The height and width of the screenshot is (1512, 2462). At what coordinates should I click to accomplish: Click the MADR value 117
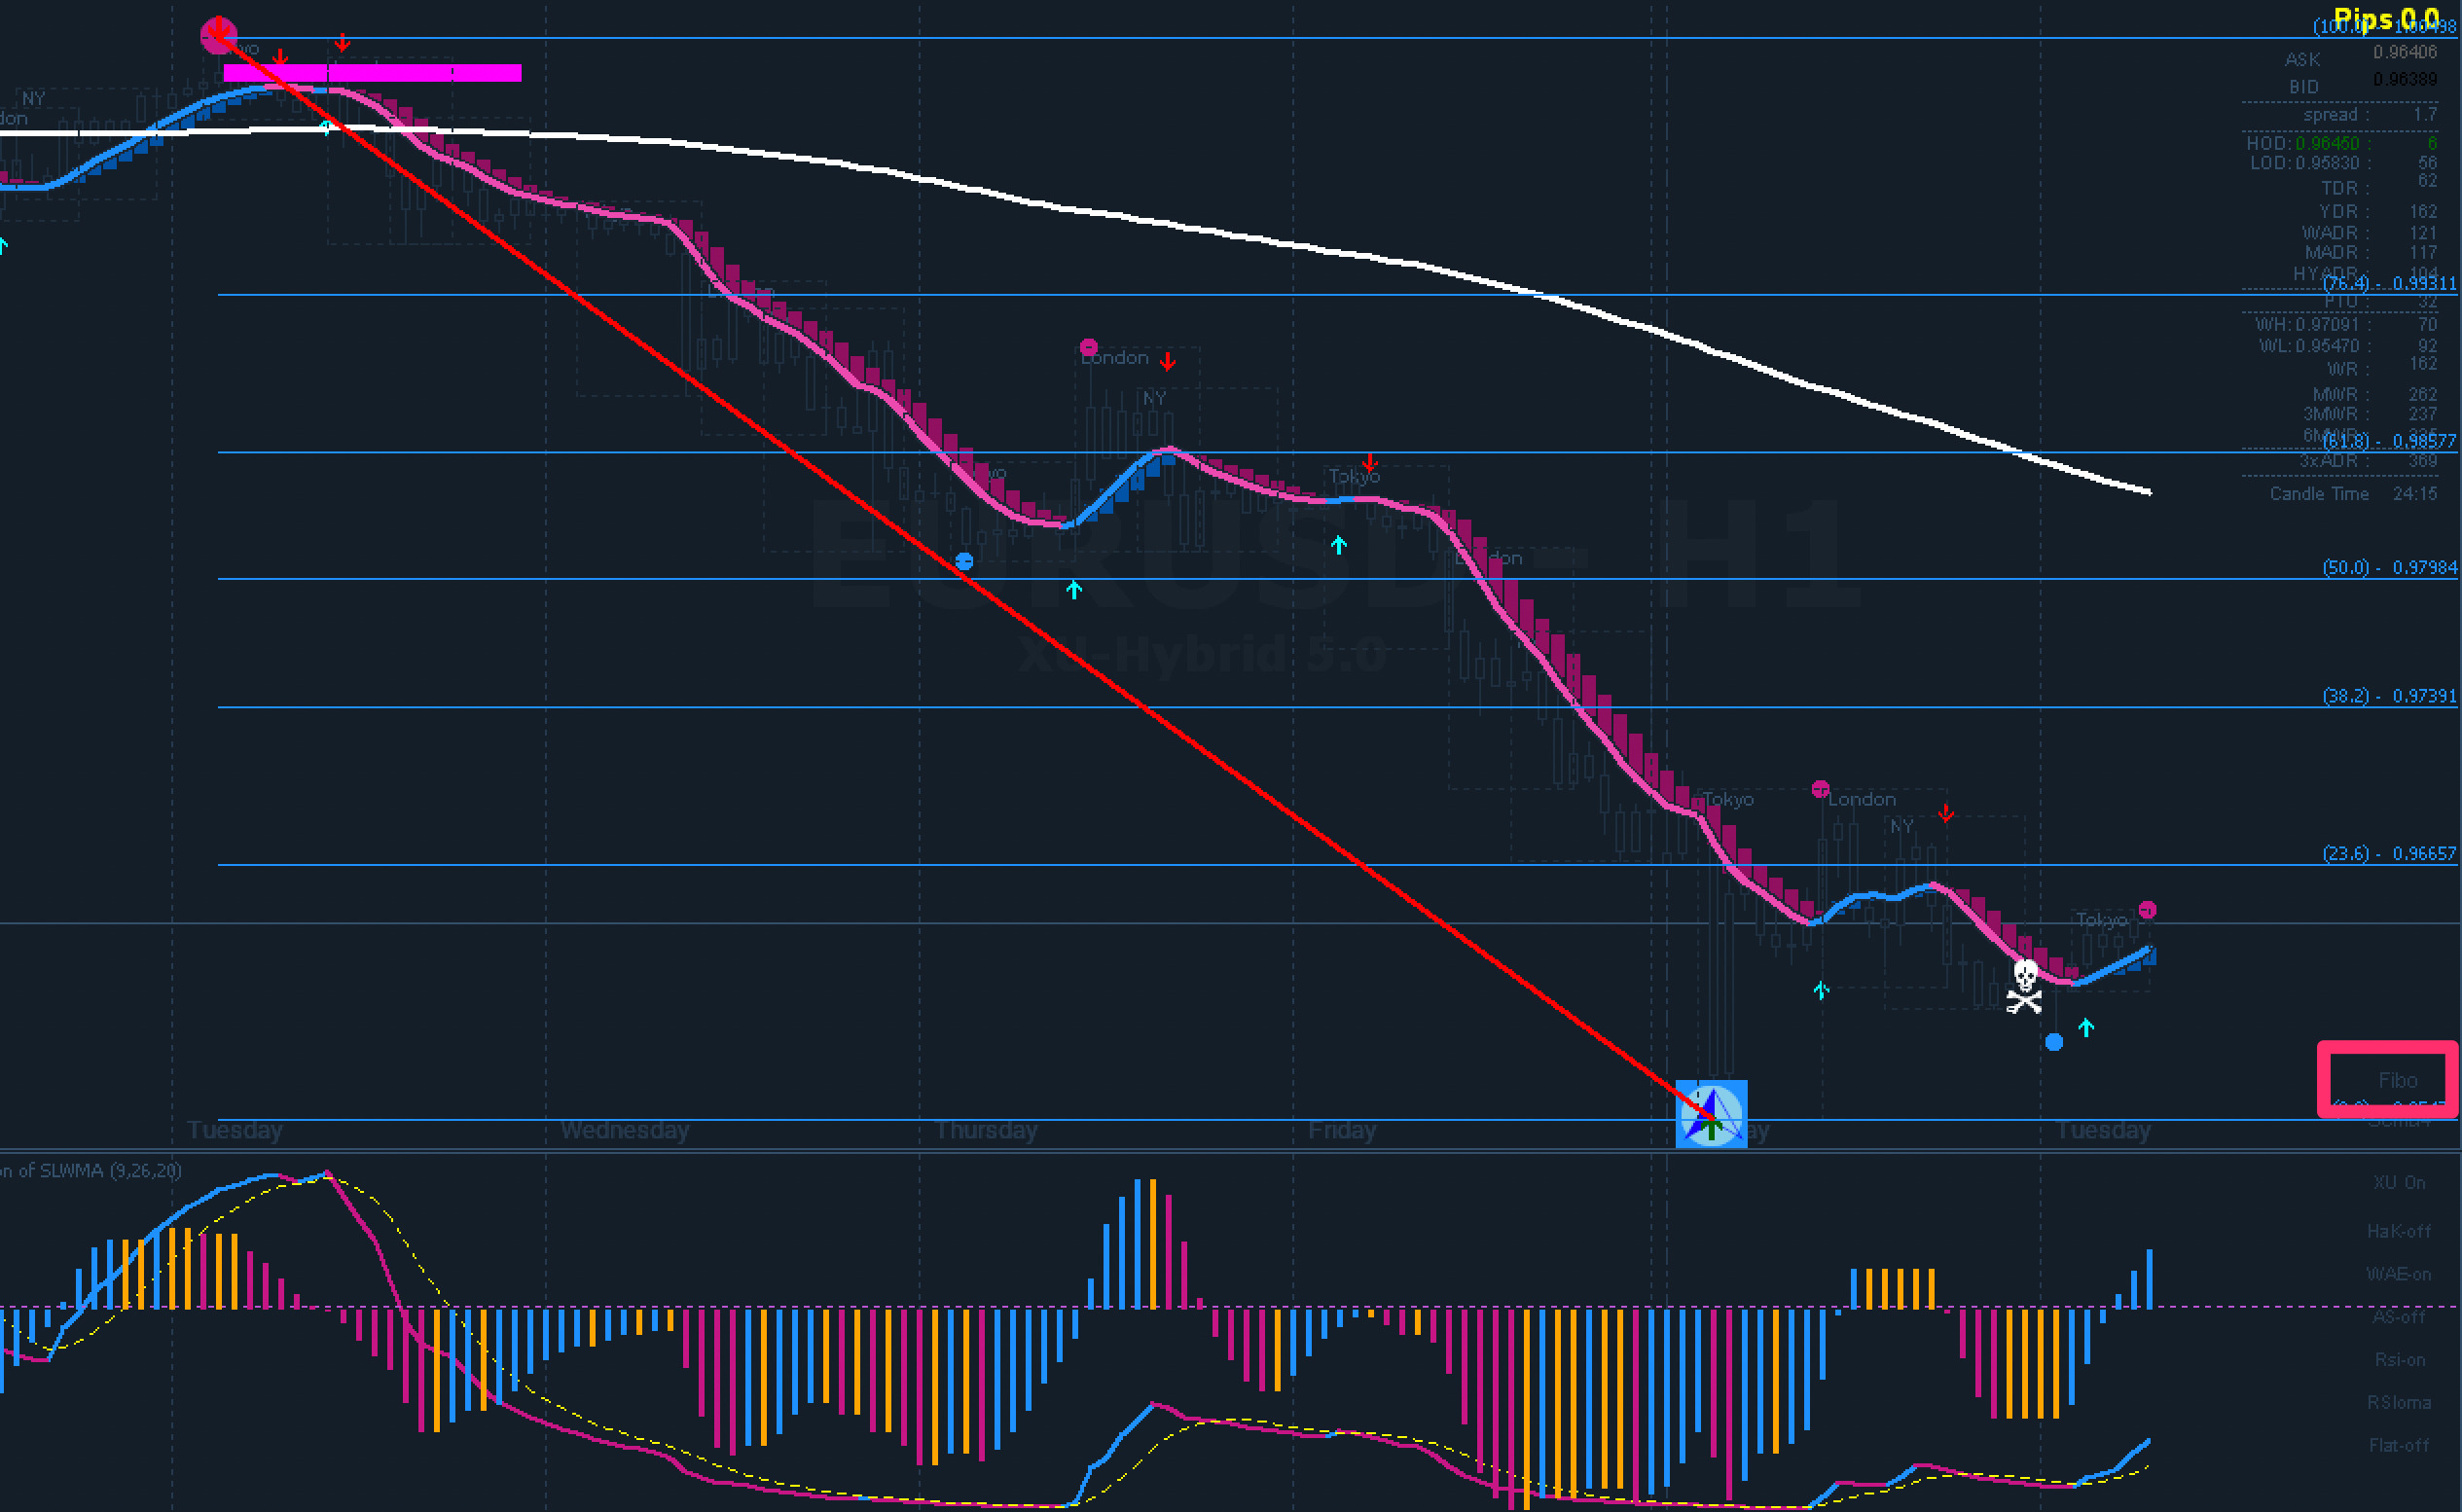(2423, 252)
